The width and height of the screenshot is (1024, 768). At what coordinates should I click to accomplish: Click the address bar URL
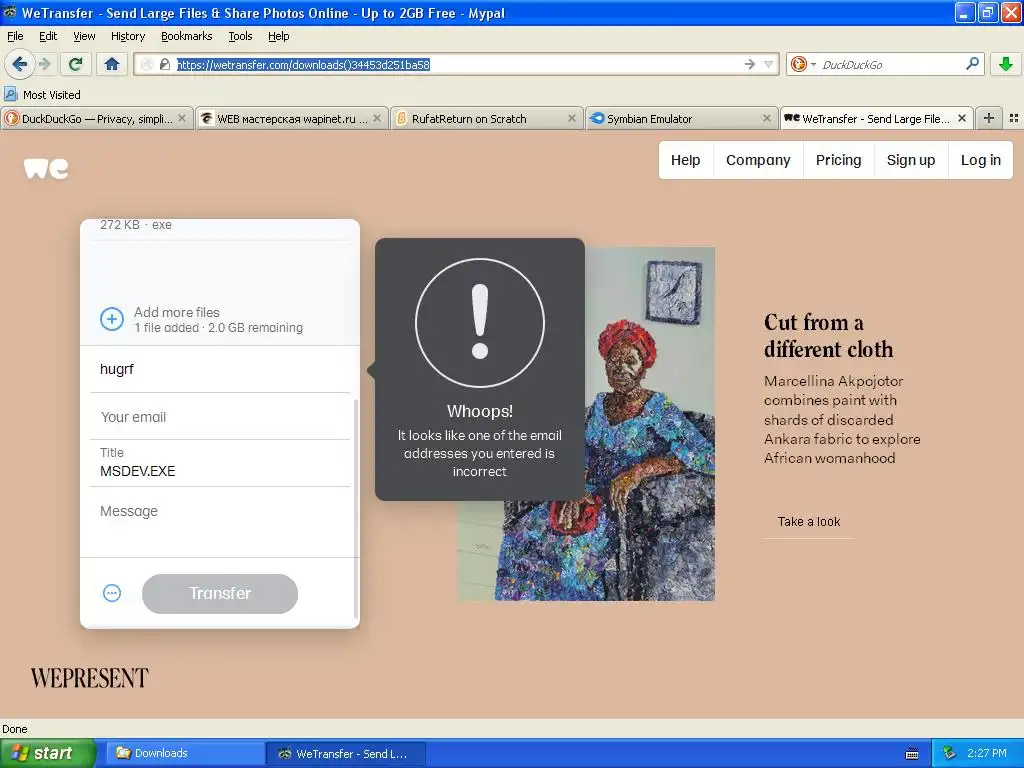303,64
